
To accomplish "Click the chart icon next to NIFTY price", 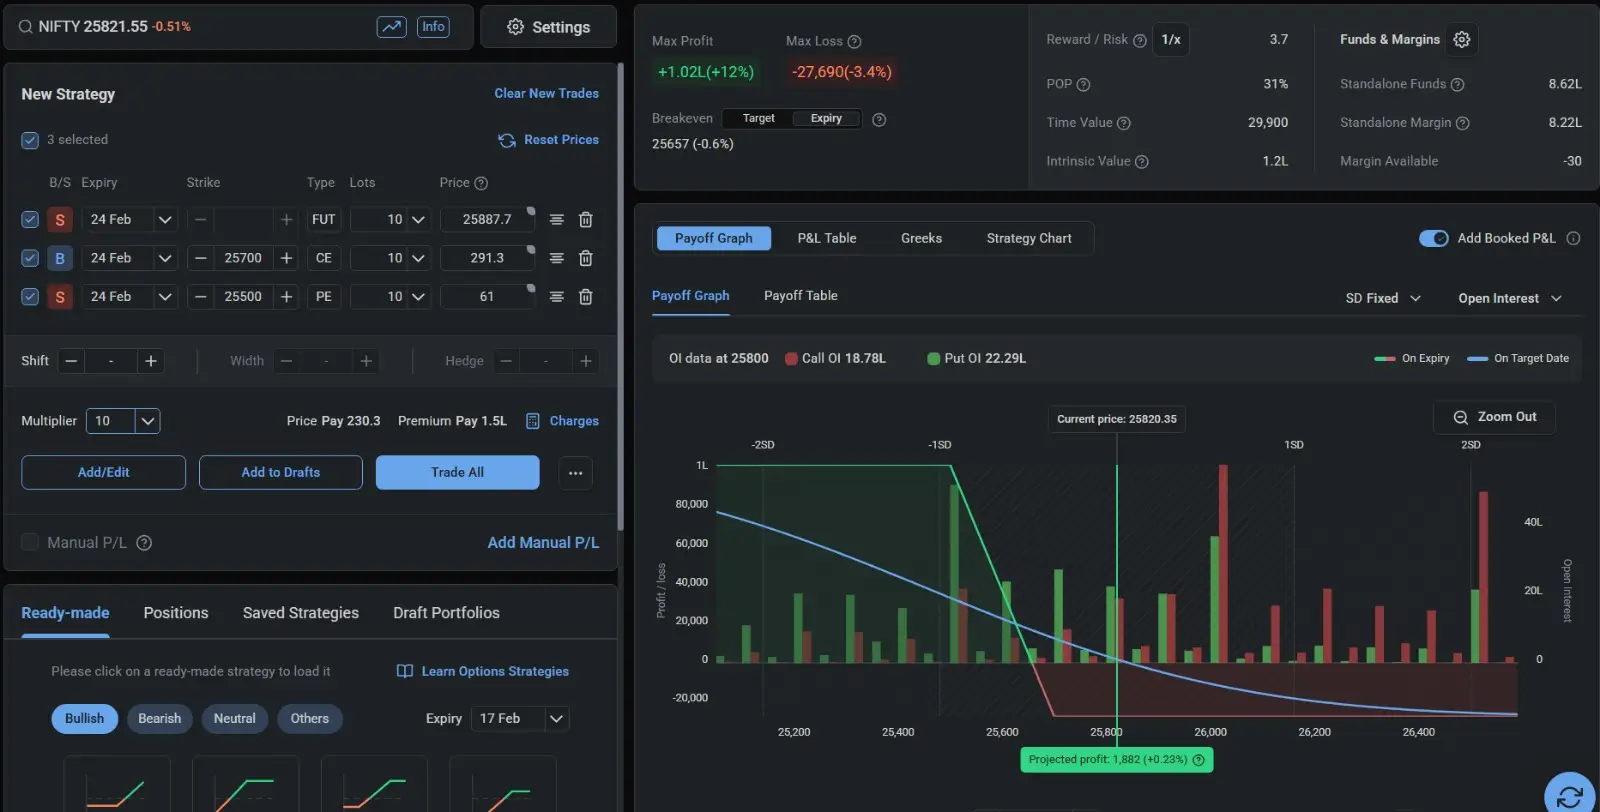I will [391, 27].
